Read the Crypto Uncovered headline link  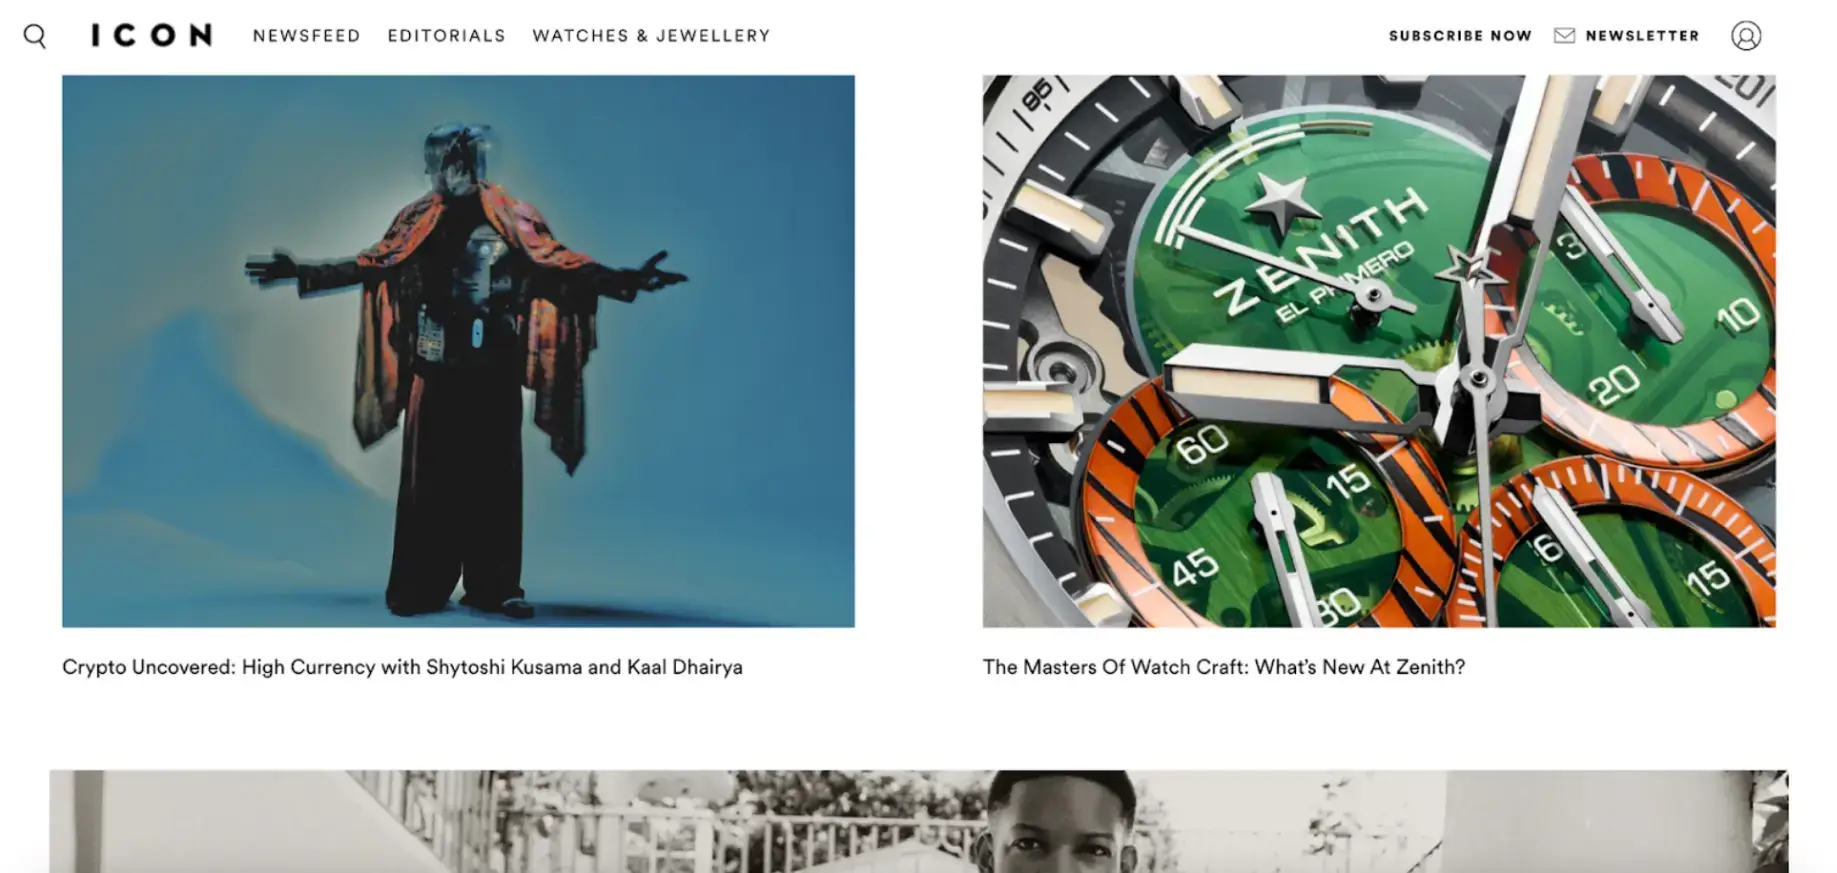click(402, 667)
